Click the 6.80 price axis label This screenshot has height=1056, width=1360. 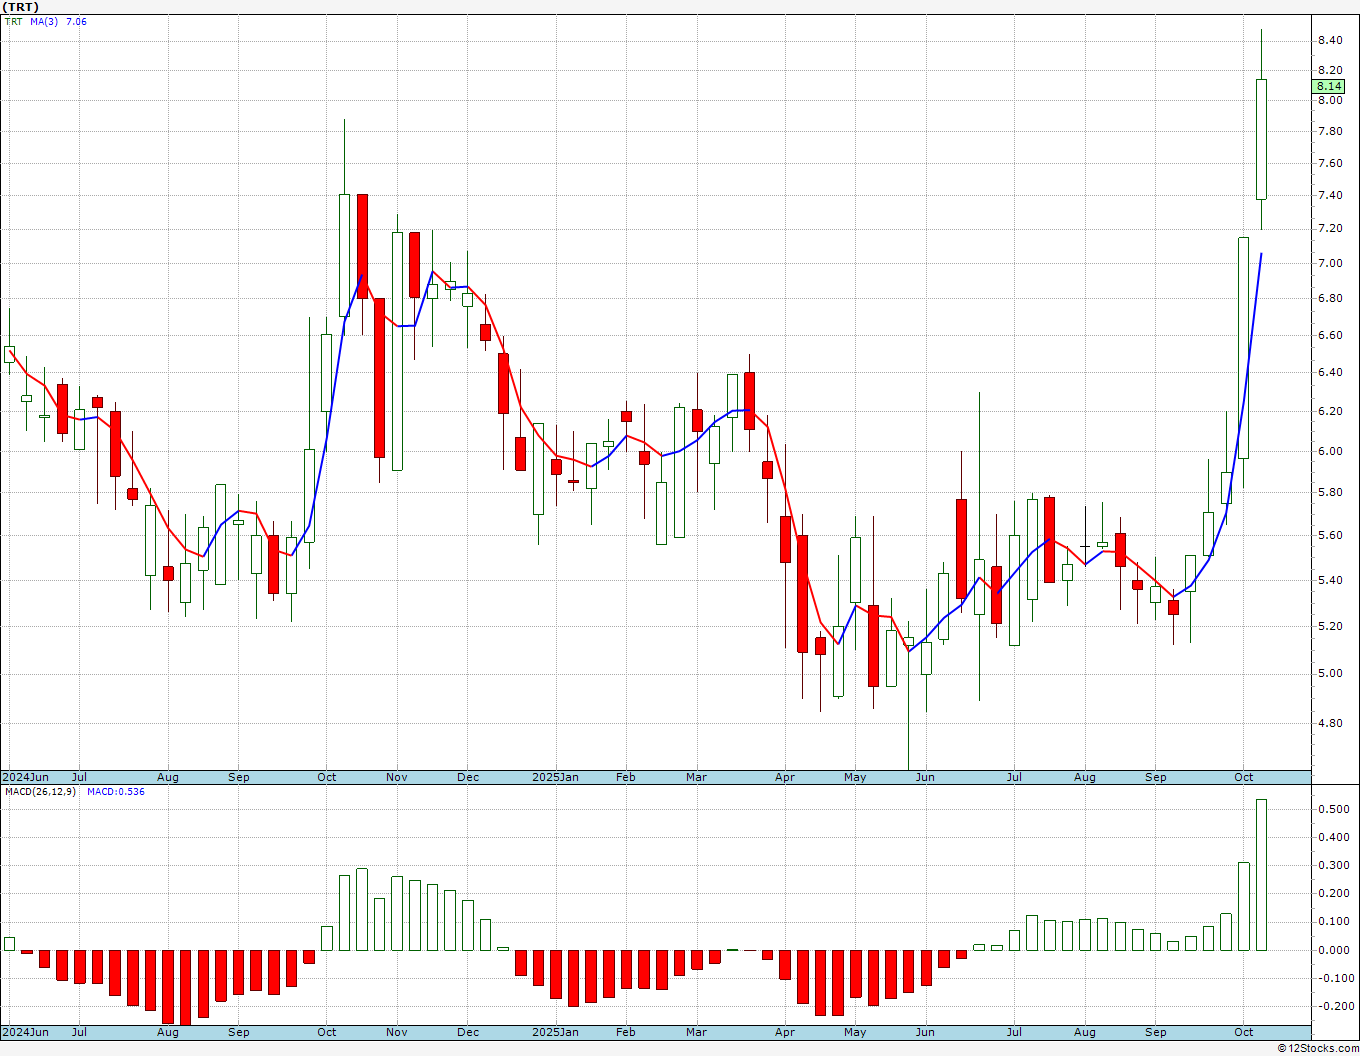1330,298
